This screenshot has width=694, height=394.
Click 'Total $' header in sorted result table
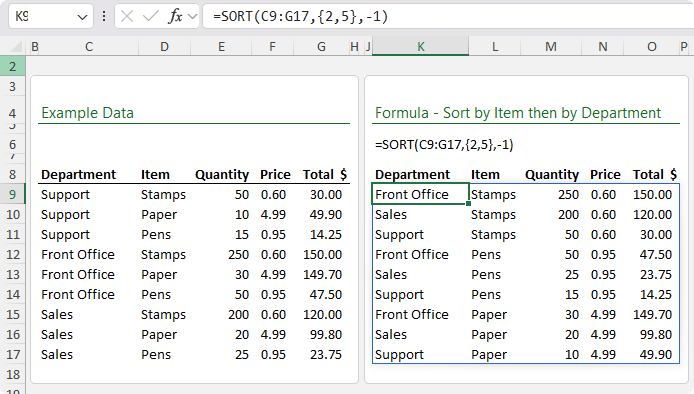(655, 174)
